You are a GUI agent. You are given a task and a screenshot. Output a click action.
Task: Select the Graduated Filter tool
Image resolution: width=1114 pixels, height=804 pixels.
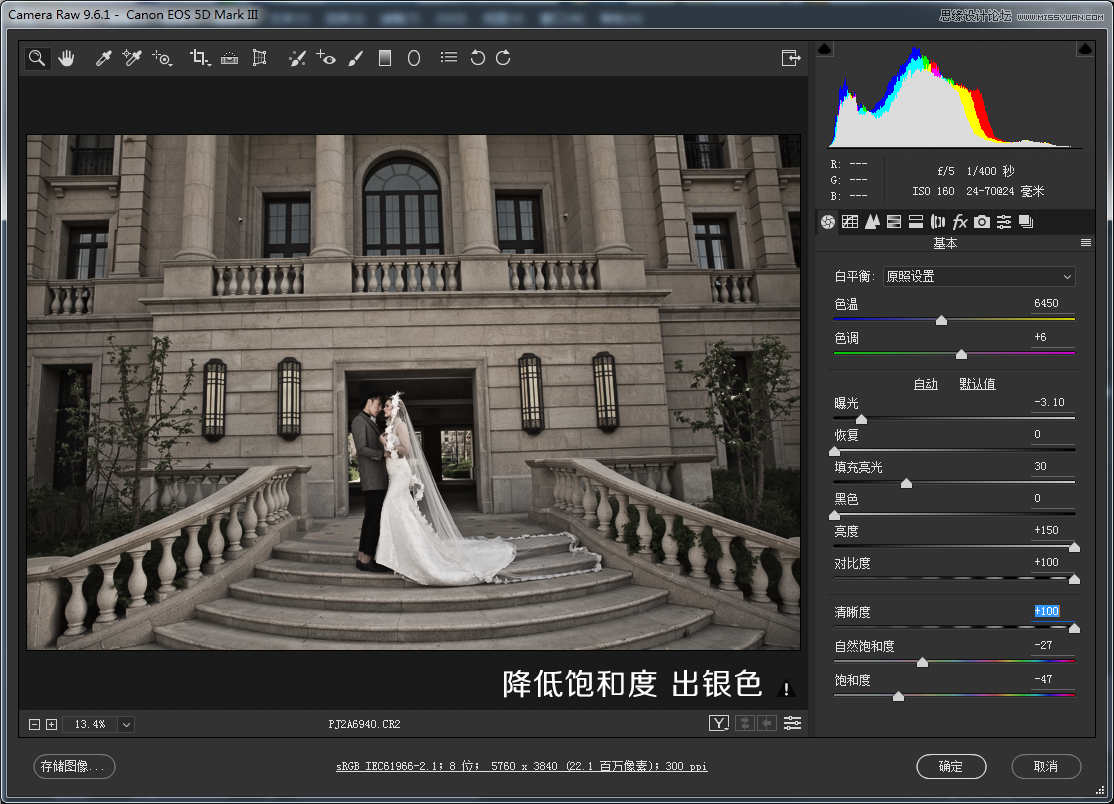pos(384,58)
